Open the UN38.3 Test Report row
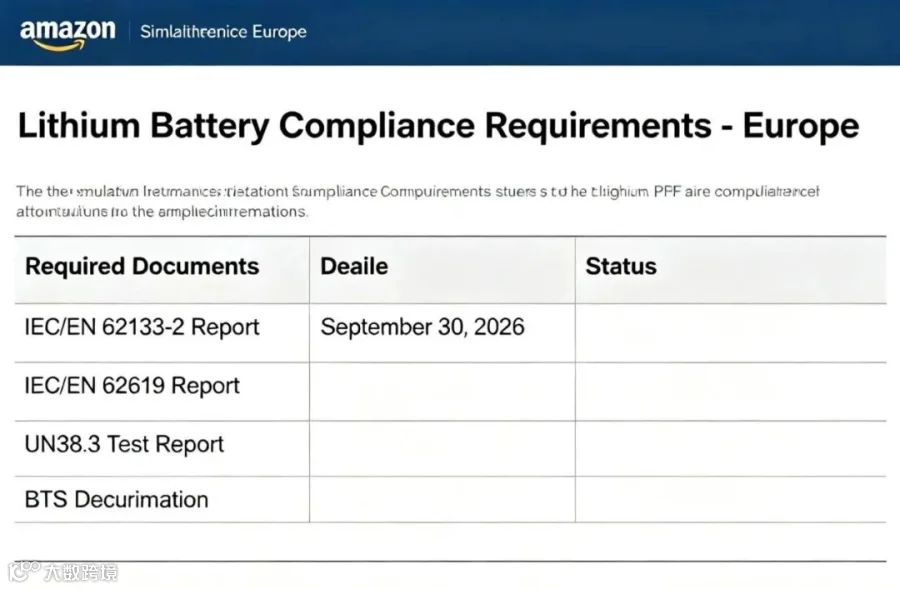This screenshot has width=900, height=589. point(451,449)
